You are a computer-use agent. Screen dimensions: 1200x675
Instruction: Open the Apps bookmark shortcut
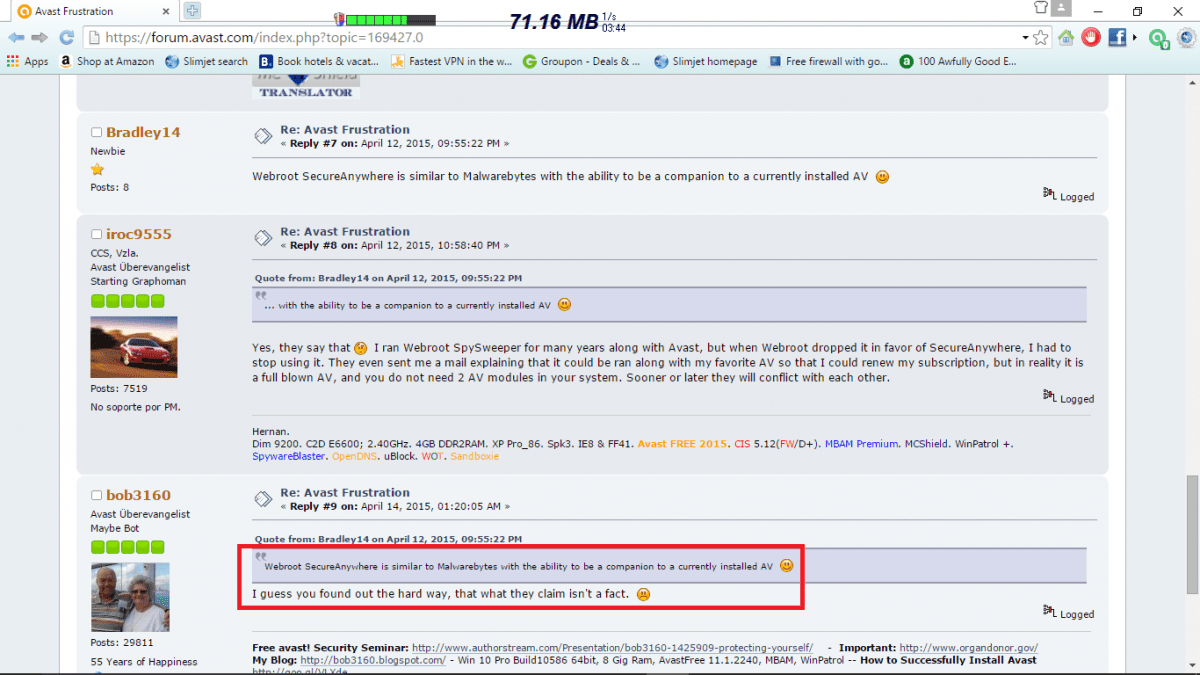coord(27,61)
